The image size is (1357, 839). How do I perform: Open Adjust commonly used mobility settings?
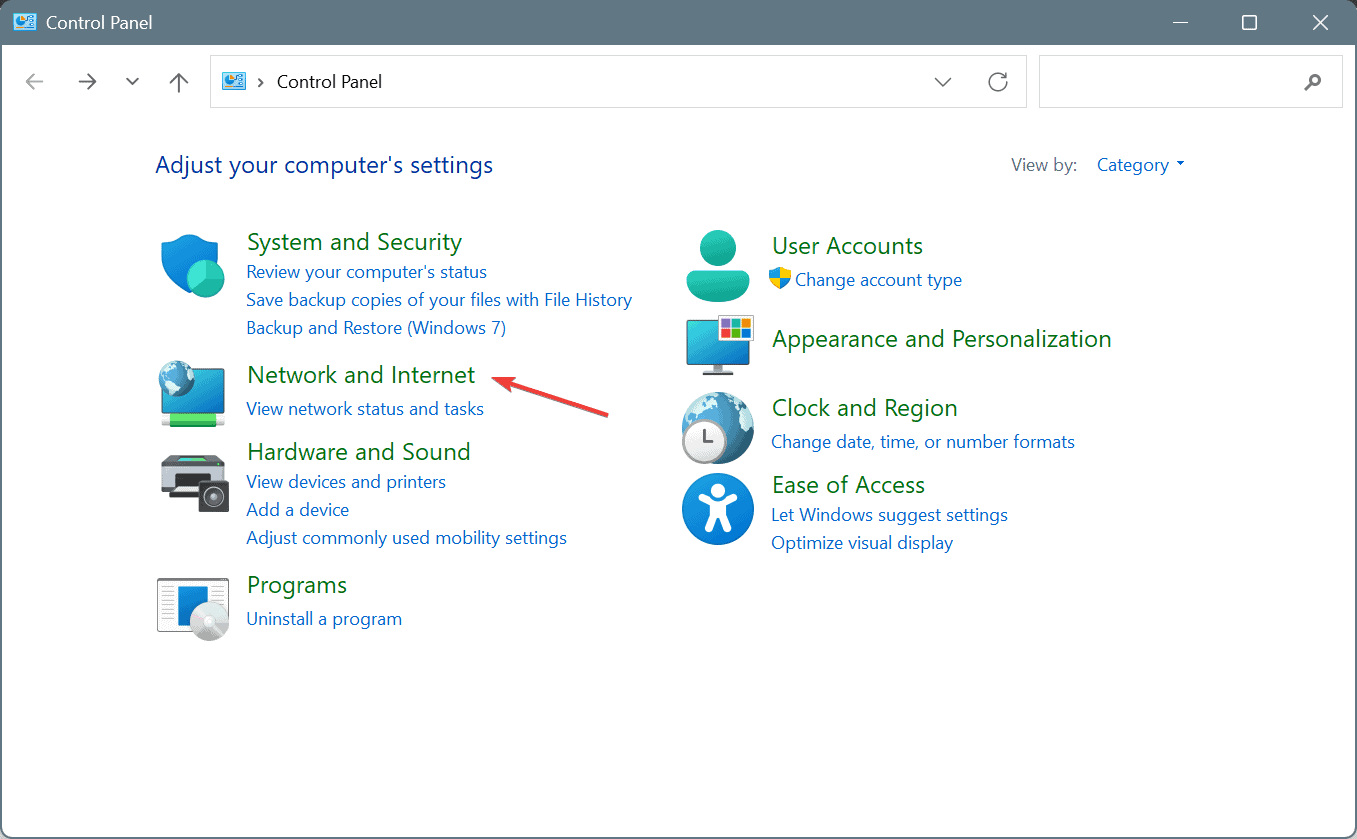click(406, 538)
